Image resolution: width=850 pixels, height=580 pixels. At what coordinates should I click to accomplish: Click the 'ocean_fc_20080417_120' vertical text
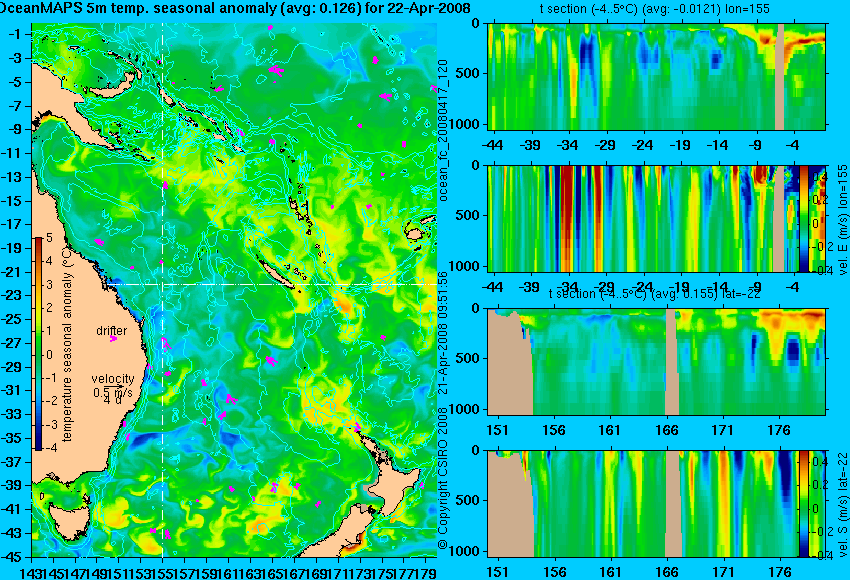[x=443, y=131]
